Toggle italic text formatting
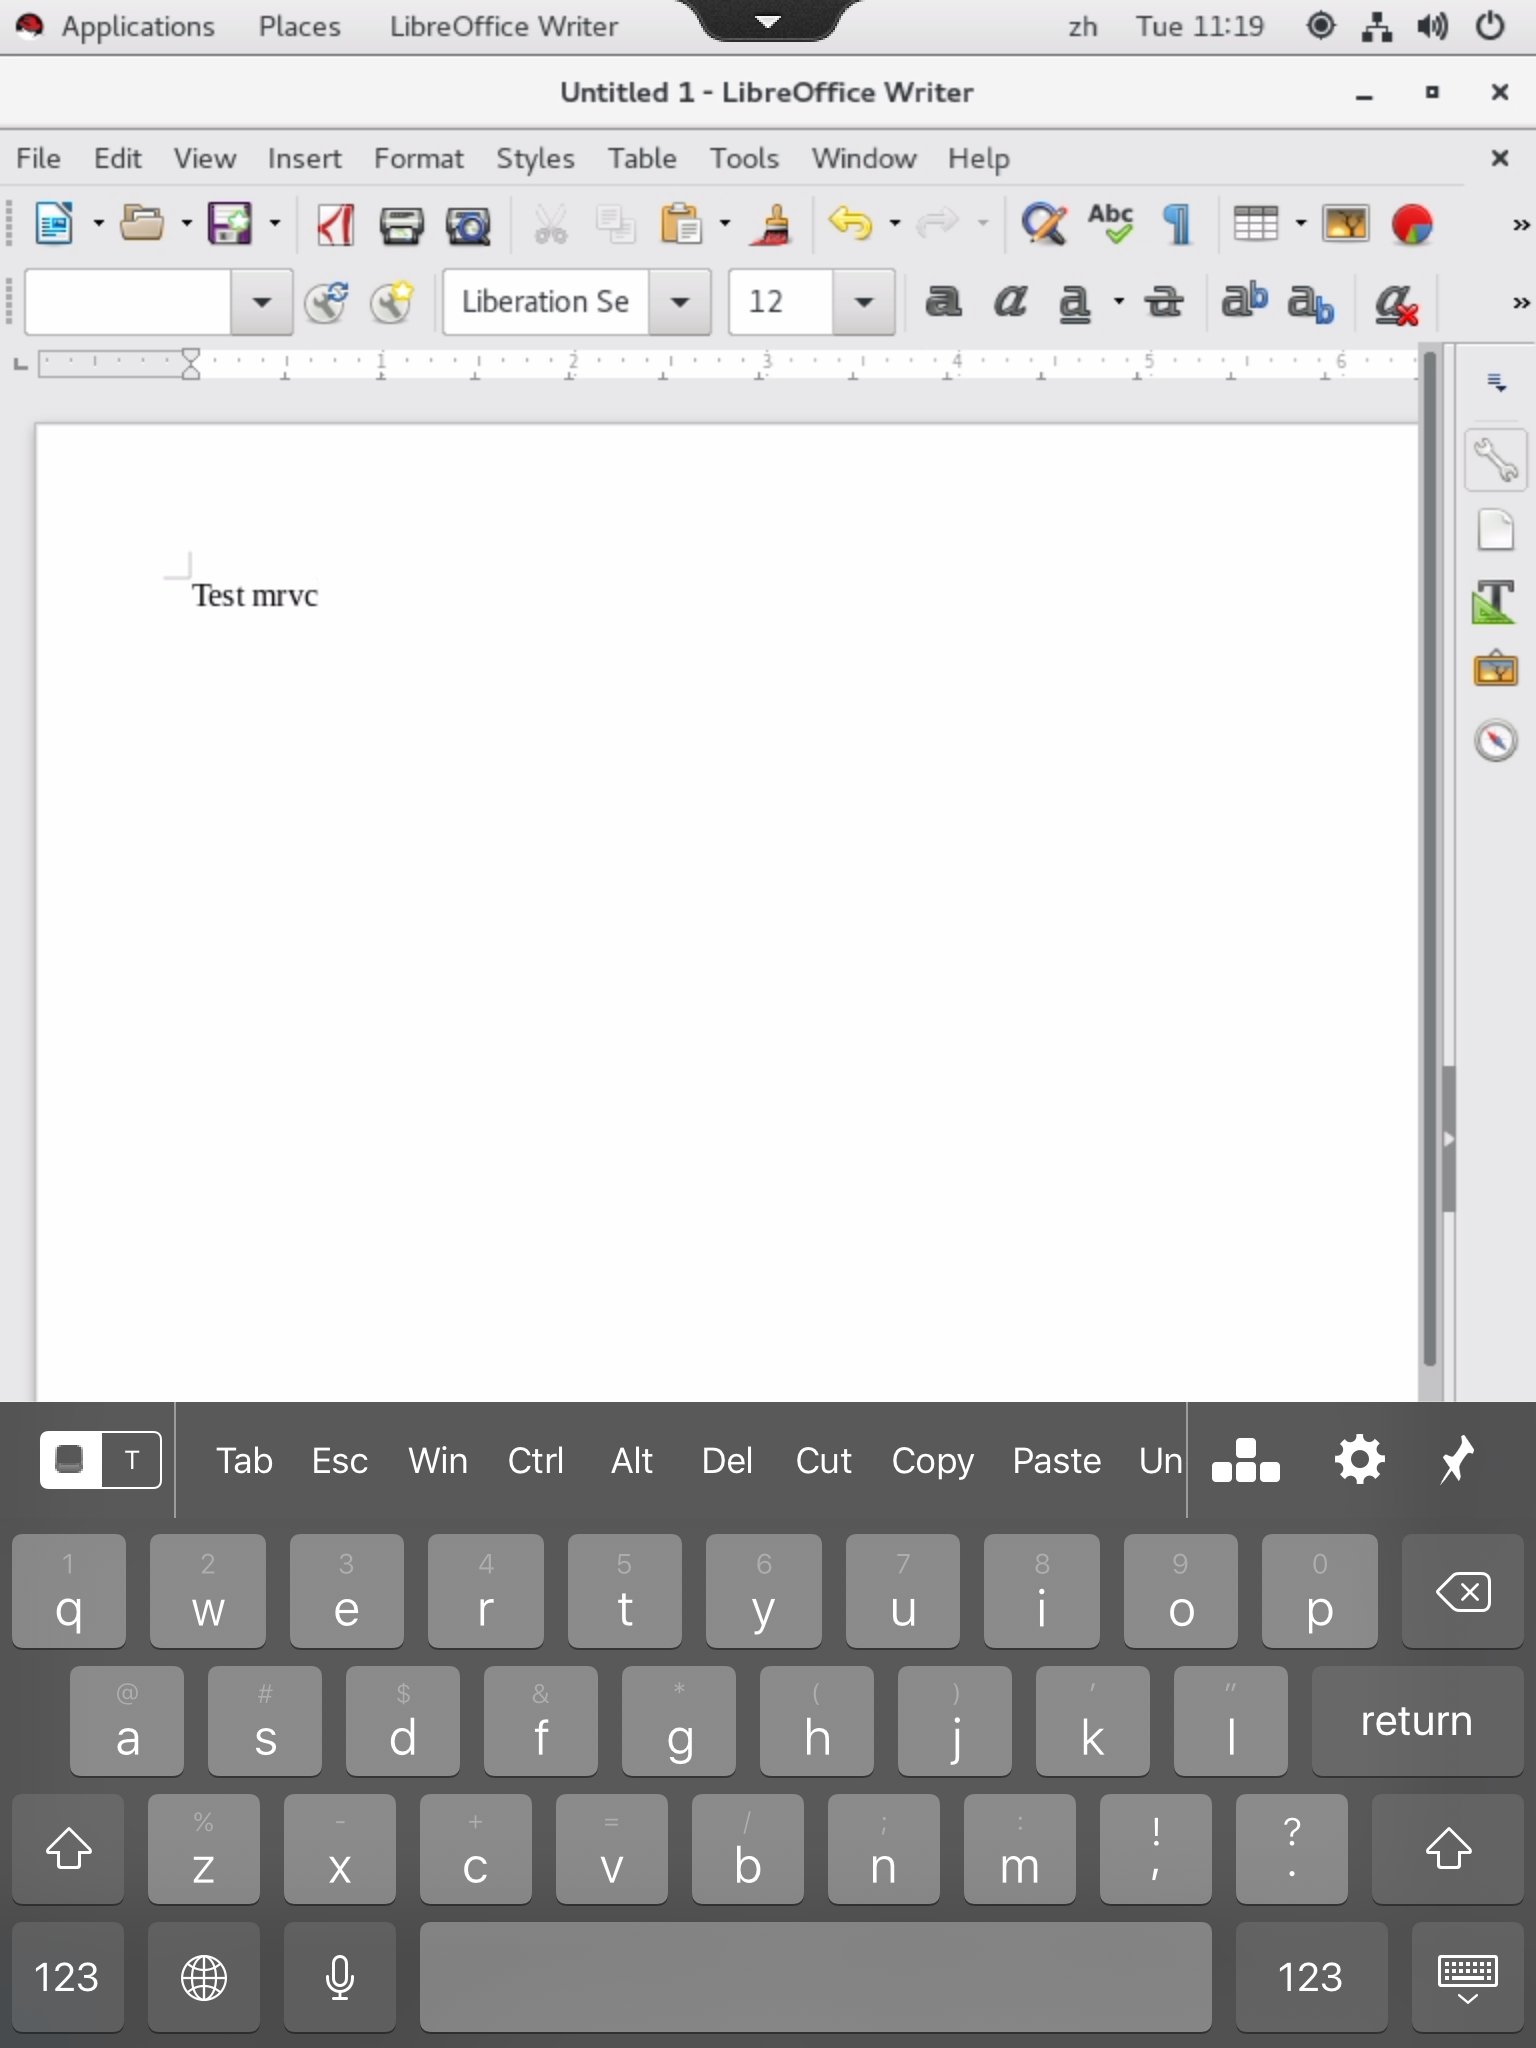1536x2048 pixels. (1009, 301)
